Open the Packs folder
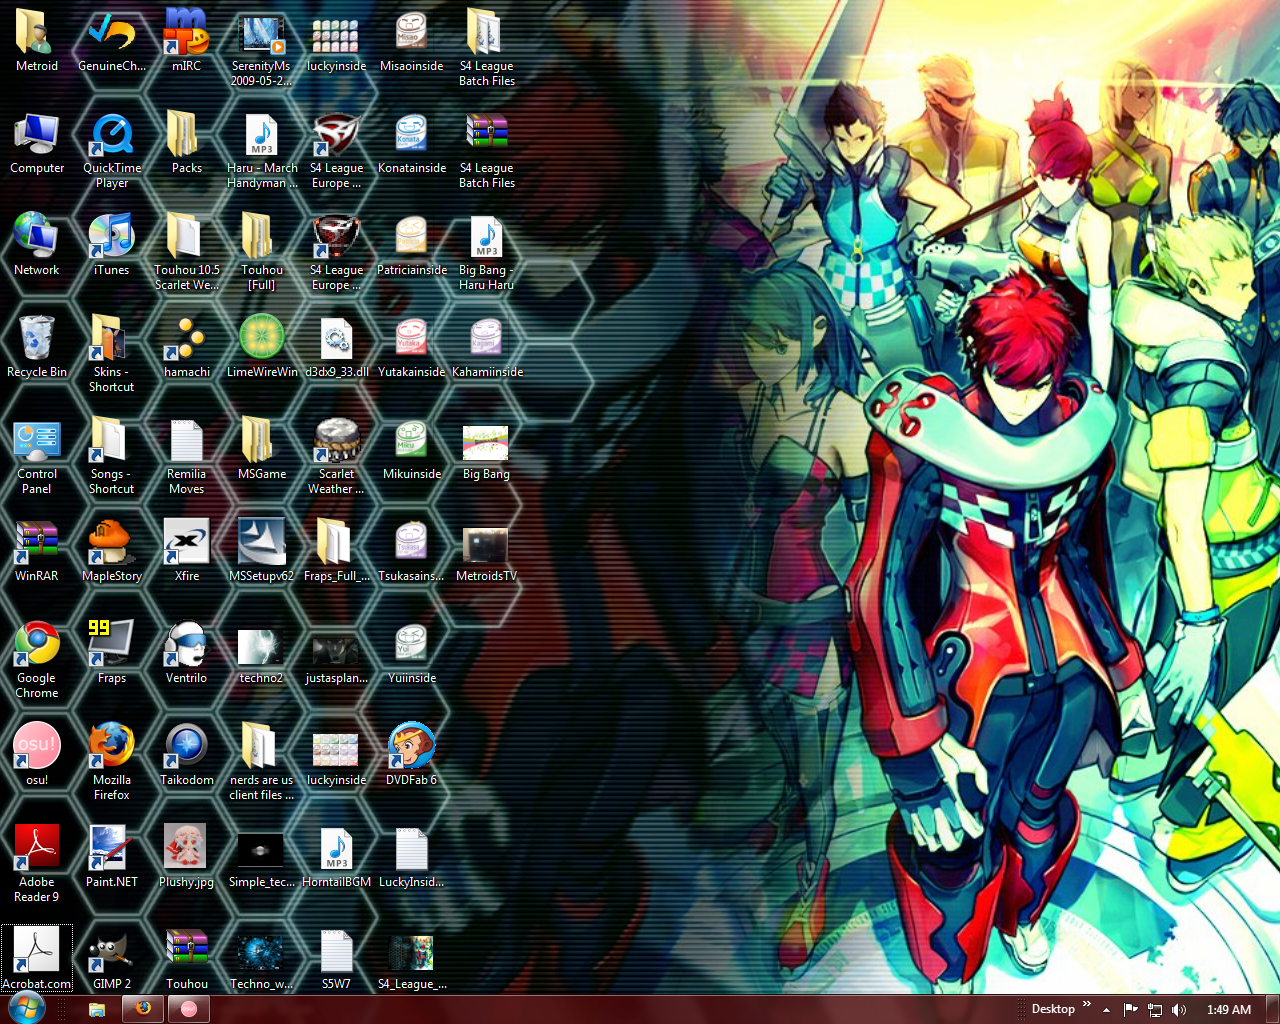Image resolution: width=1280 pixels, height=1024 pixels. point(187,143)
